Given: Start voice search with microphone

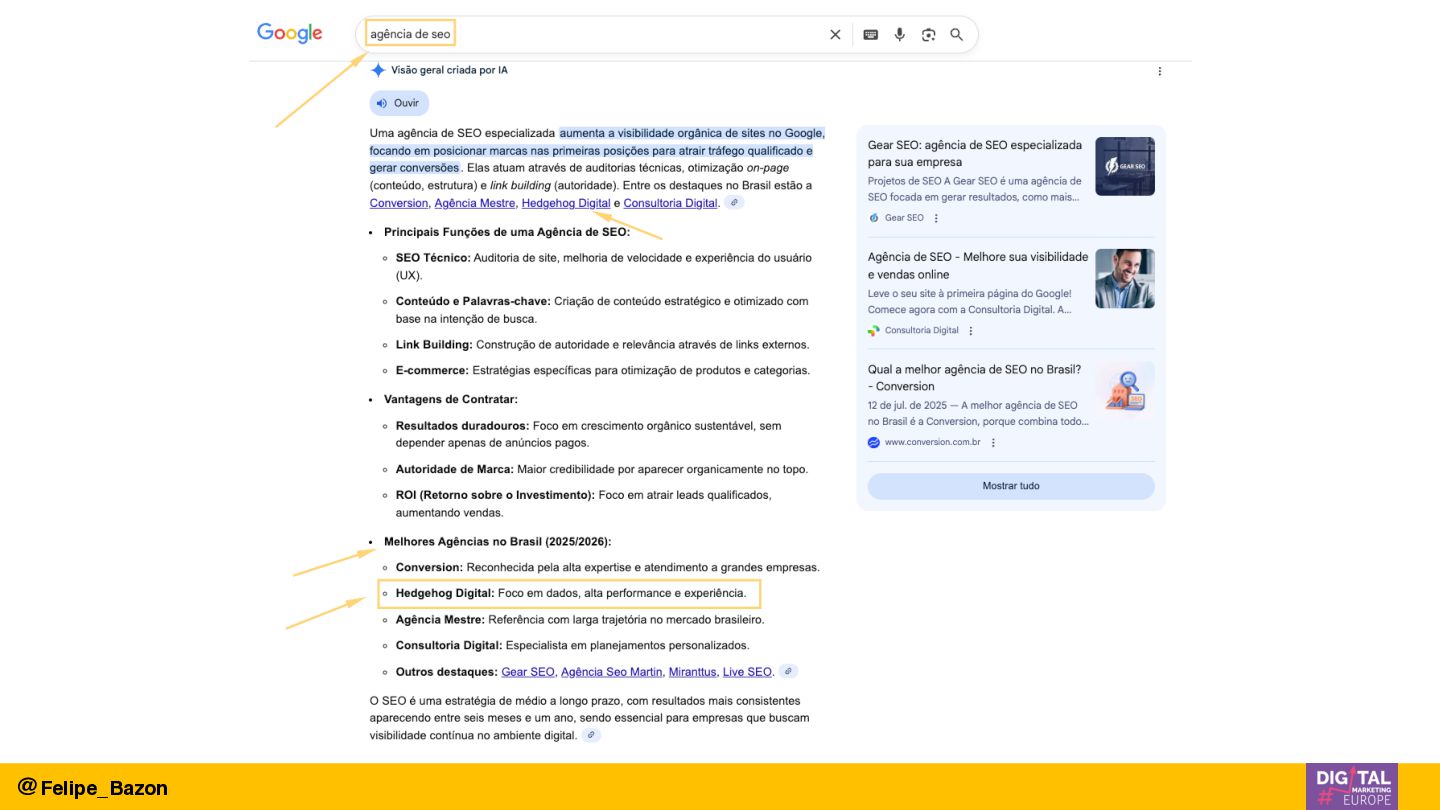Looking at the screenshot, I should 899,34.
